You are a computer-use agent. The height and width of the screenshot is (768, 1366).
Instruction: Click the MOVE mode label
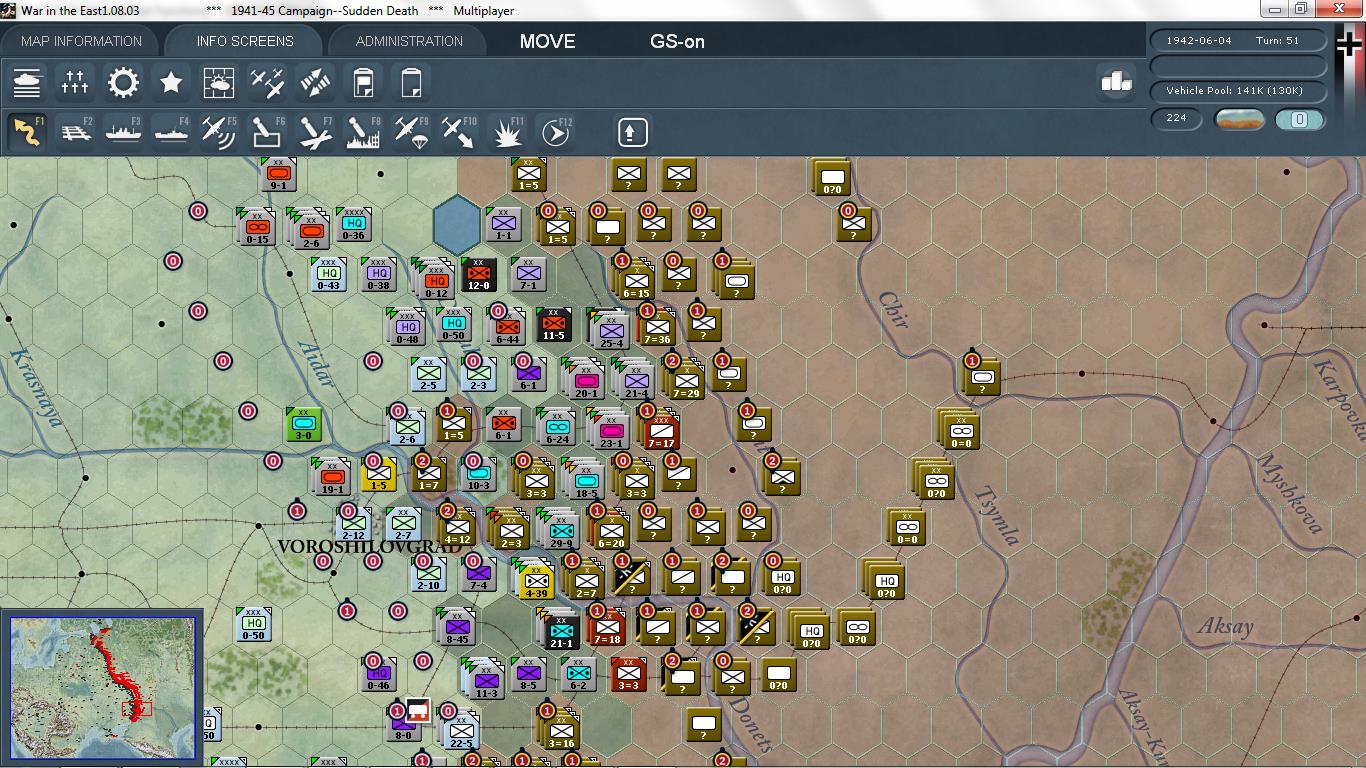click(547, 41)
